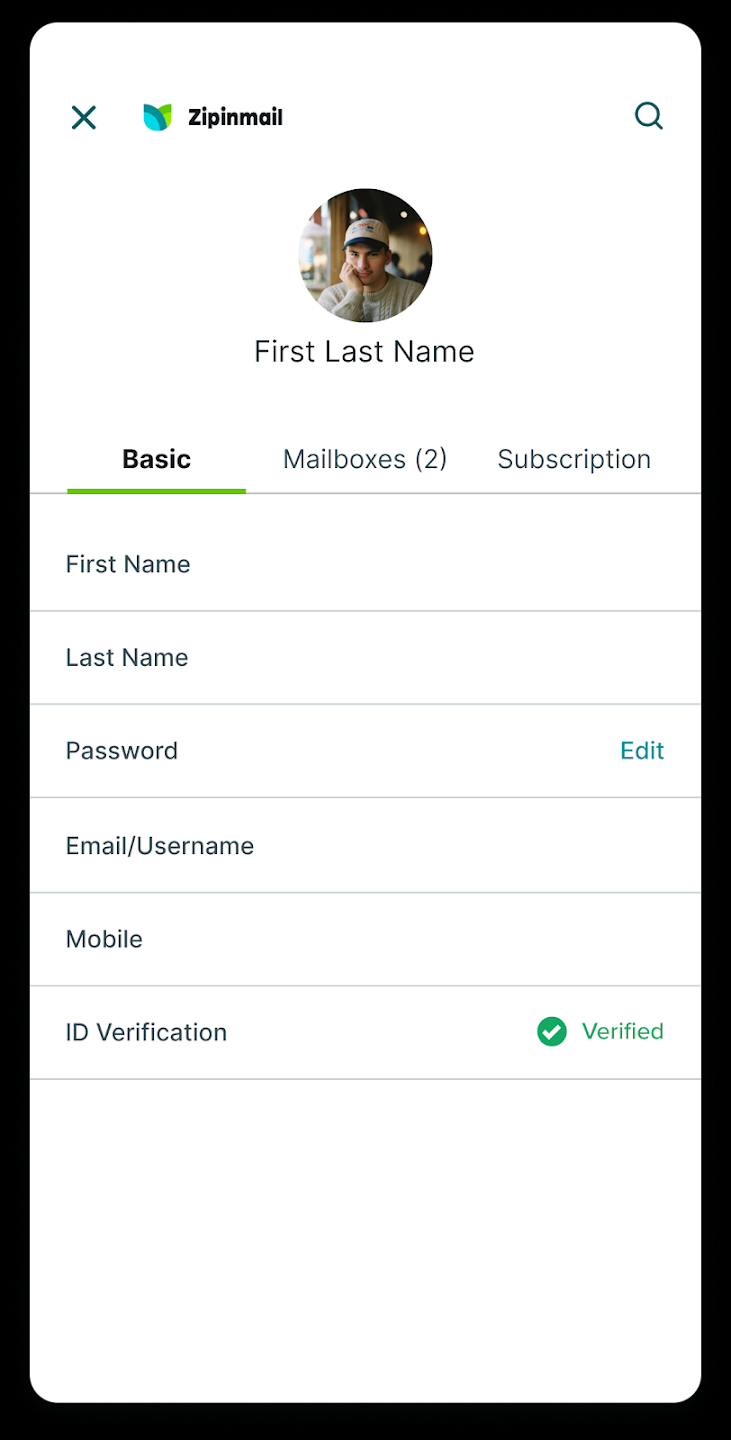Click the Mobile label text
This screenshot has width=731, height=1440.
104,939
